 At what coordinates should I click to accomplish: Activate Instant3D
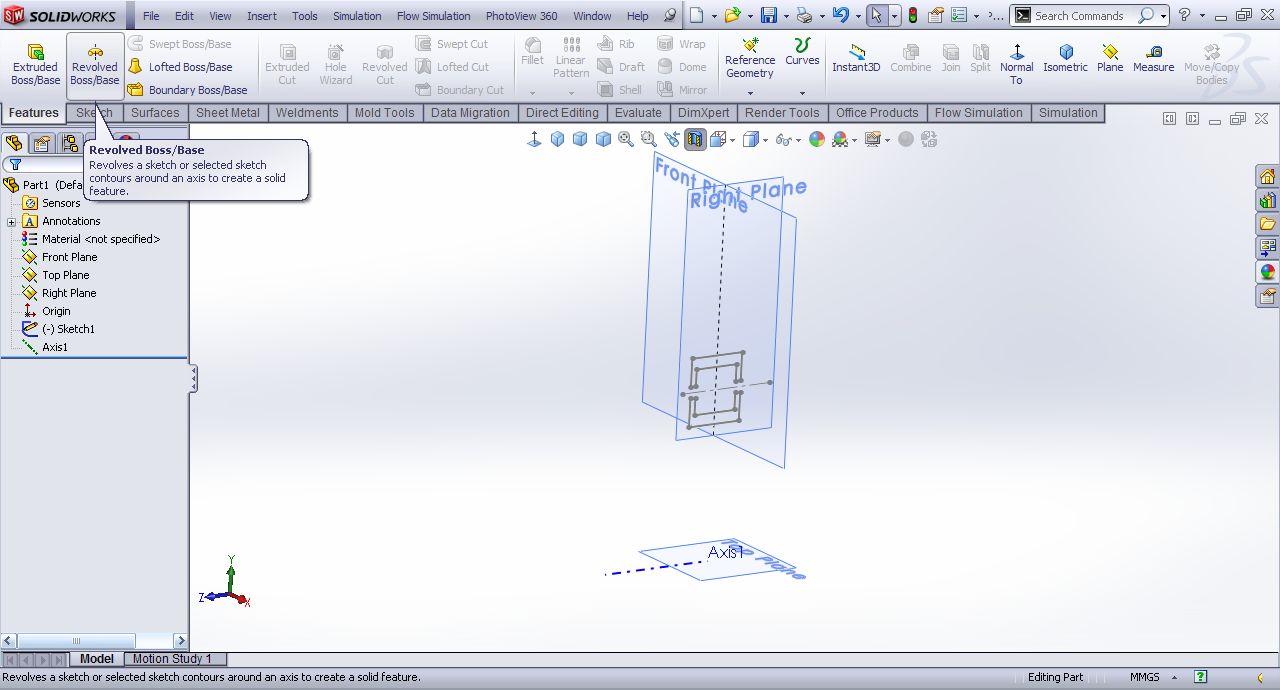point(856,59)
